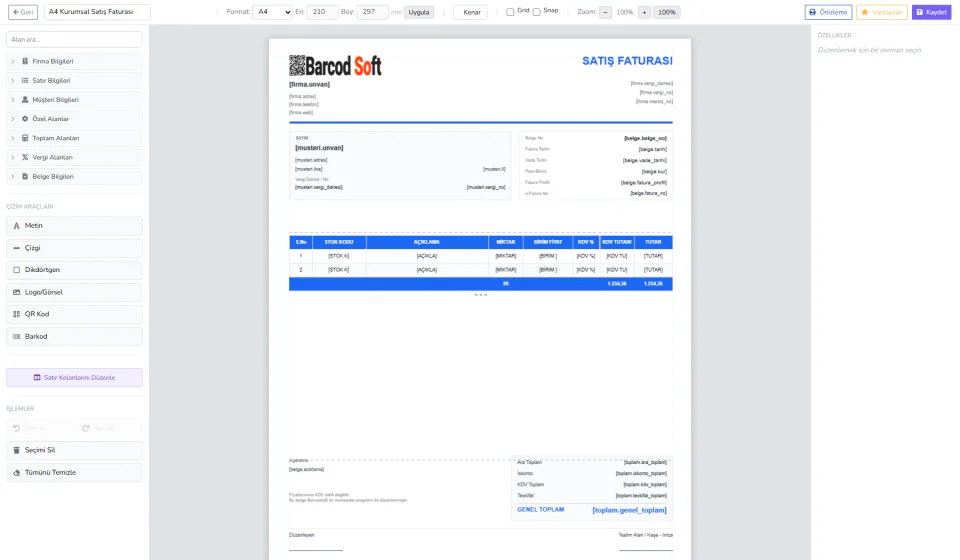Click the Varsayılan star icon
Viewport: 960px width, 560px height.
point(864,12)
